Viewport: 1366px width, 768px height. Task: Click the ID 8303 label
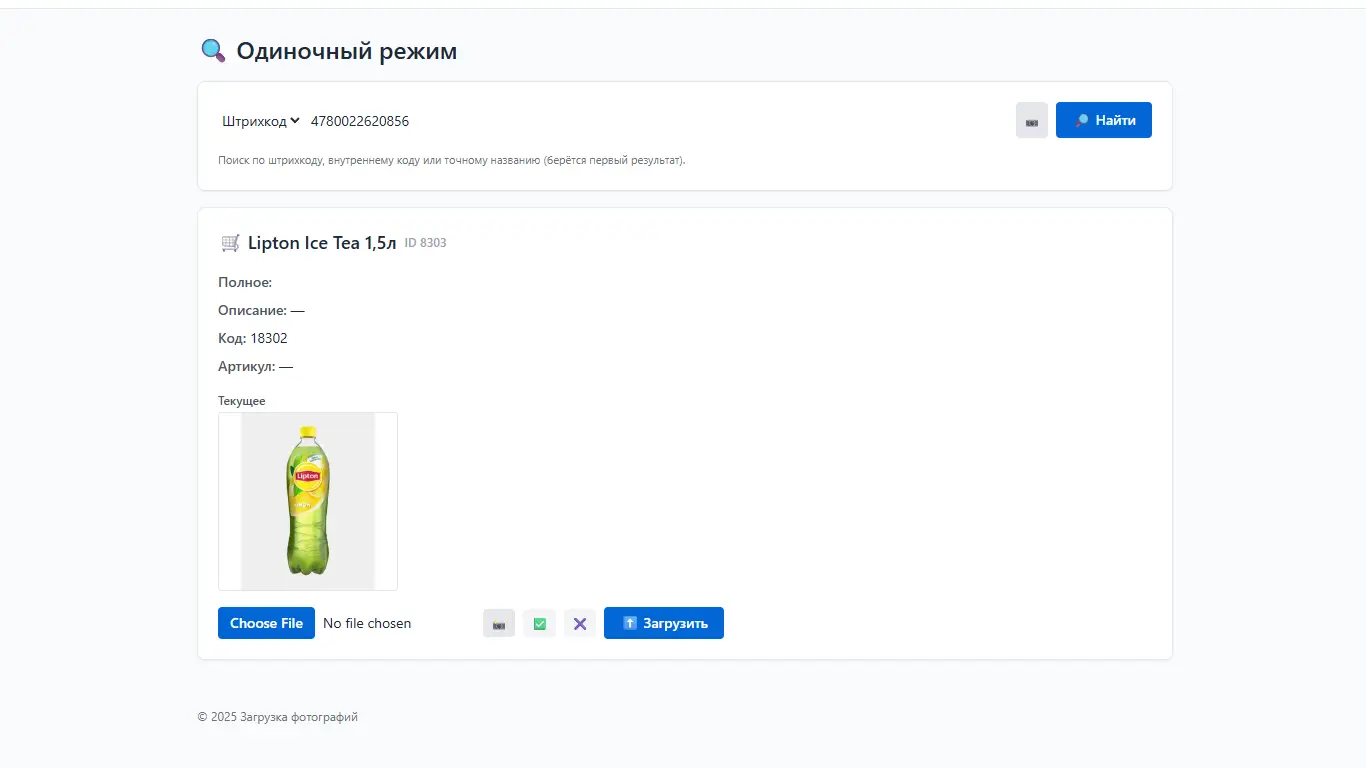pos(425,243)
